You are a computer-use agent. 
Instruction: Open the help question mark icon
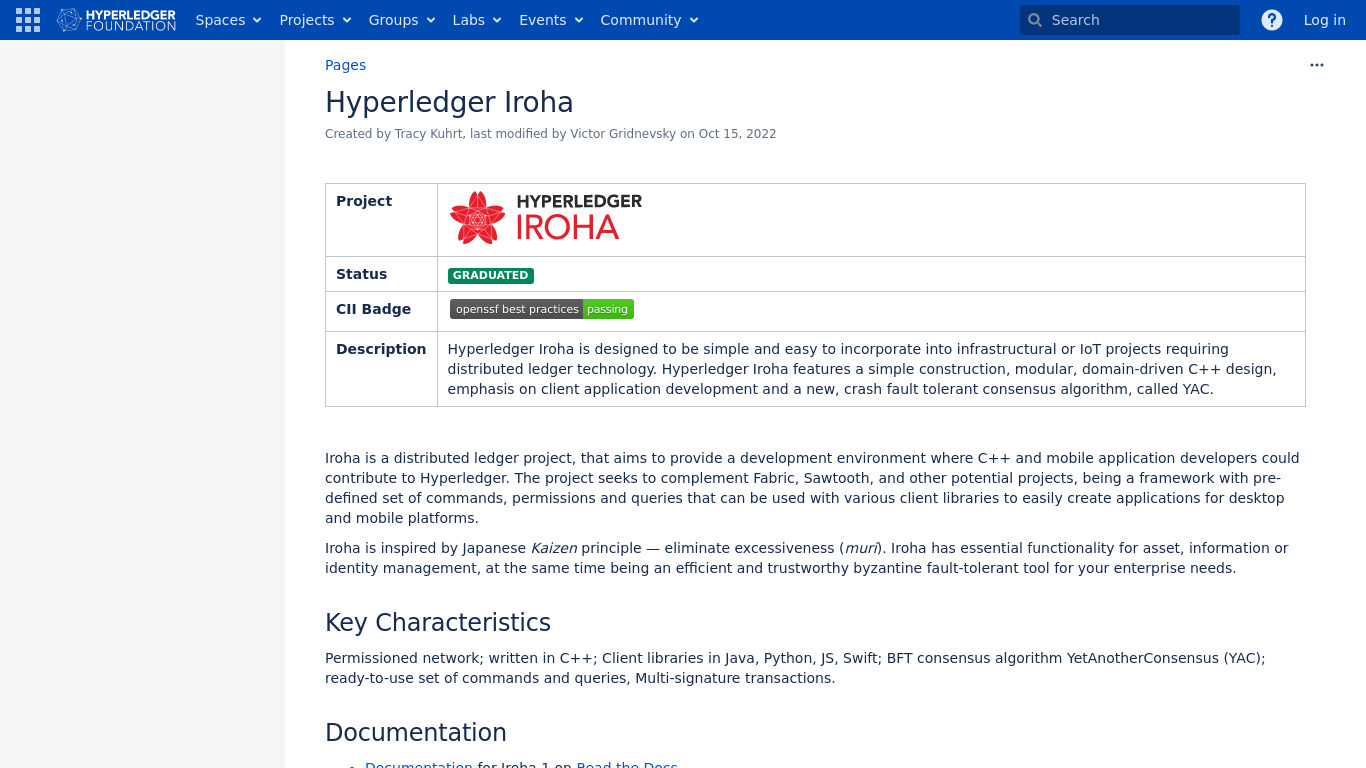click(1272, 20)
